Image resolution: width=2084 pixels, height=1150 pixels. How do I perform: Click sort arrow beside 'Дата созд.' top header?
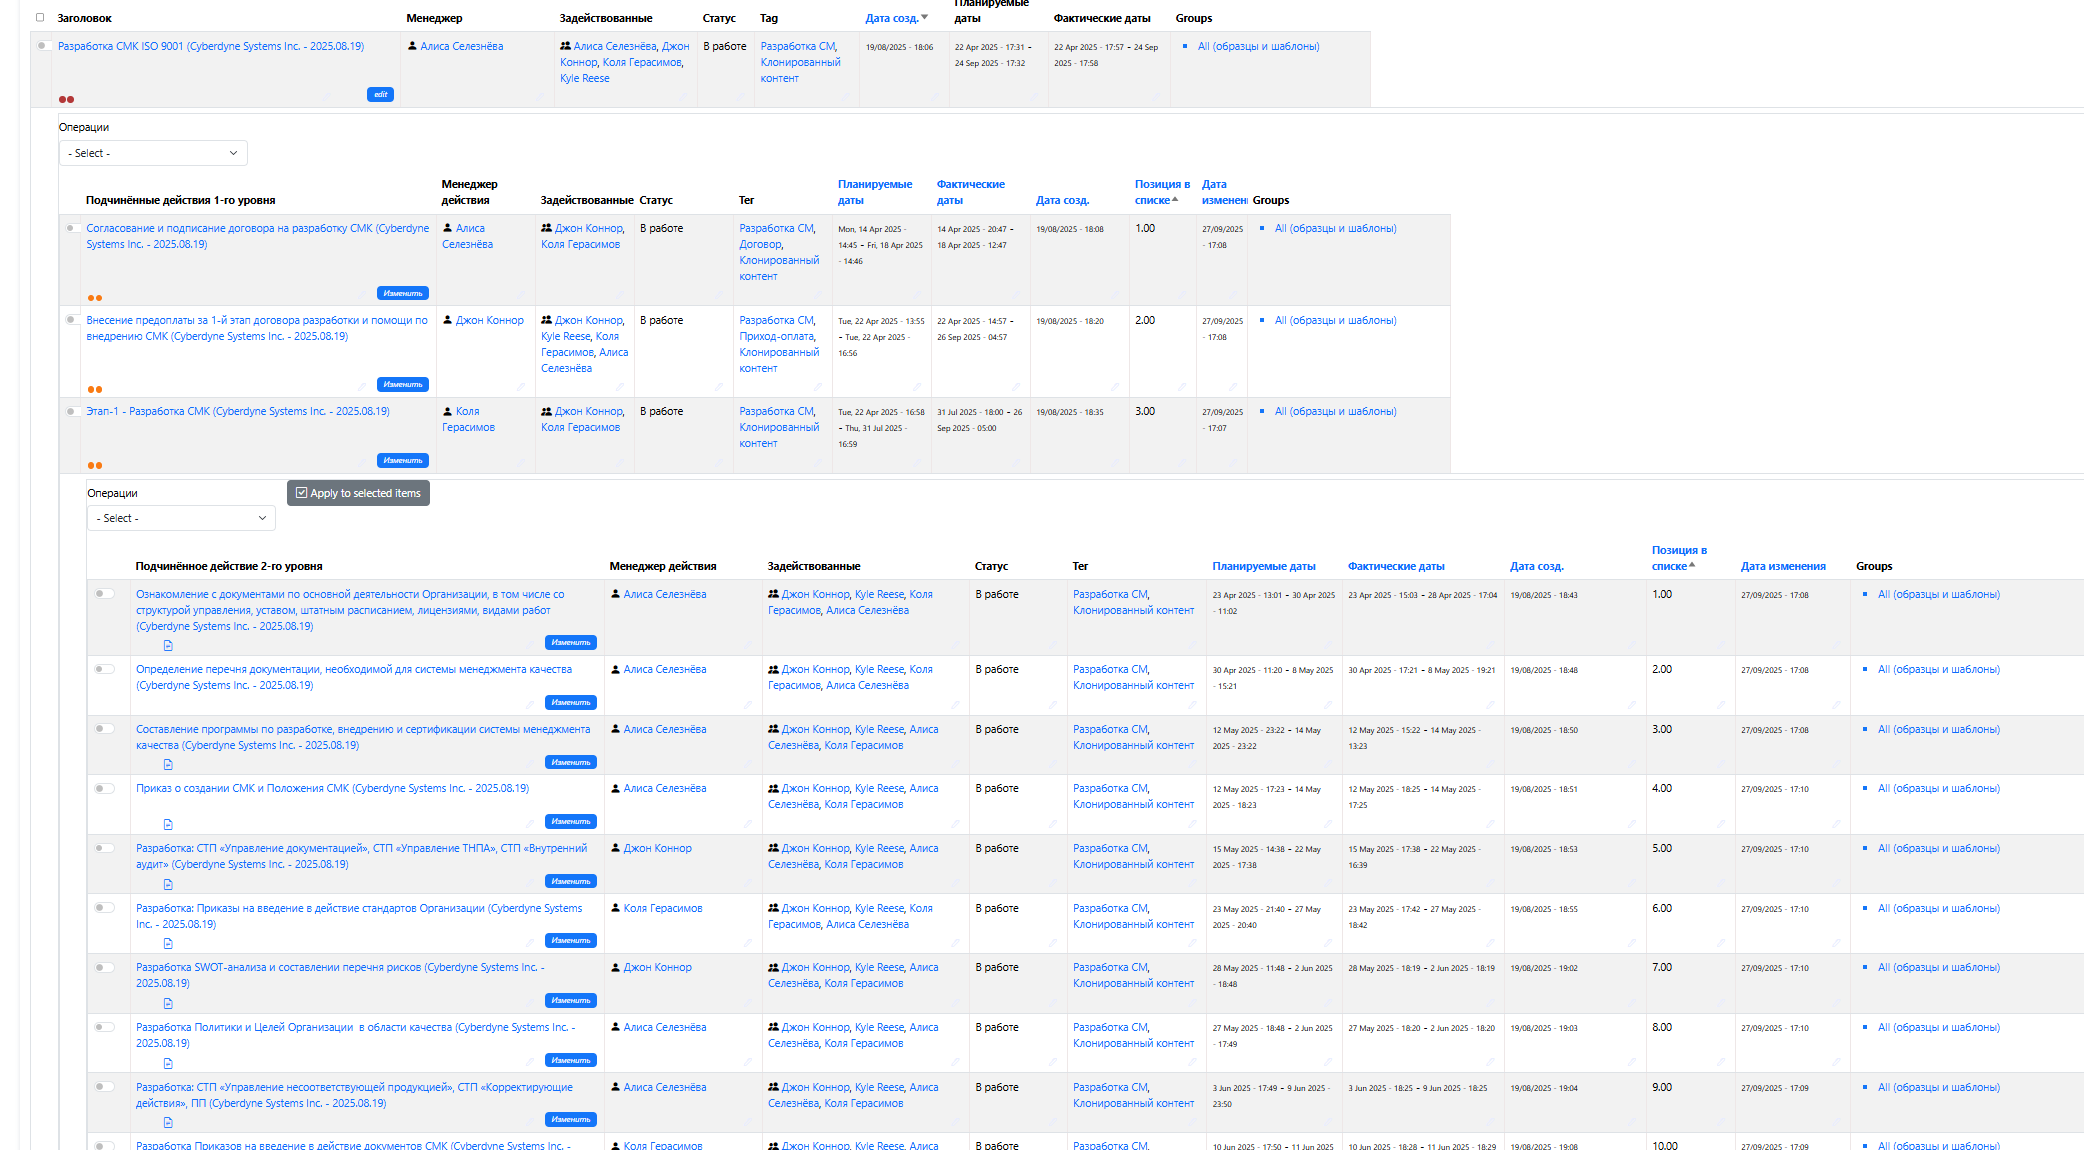(924, 17)
